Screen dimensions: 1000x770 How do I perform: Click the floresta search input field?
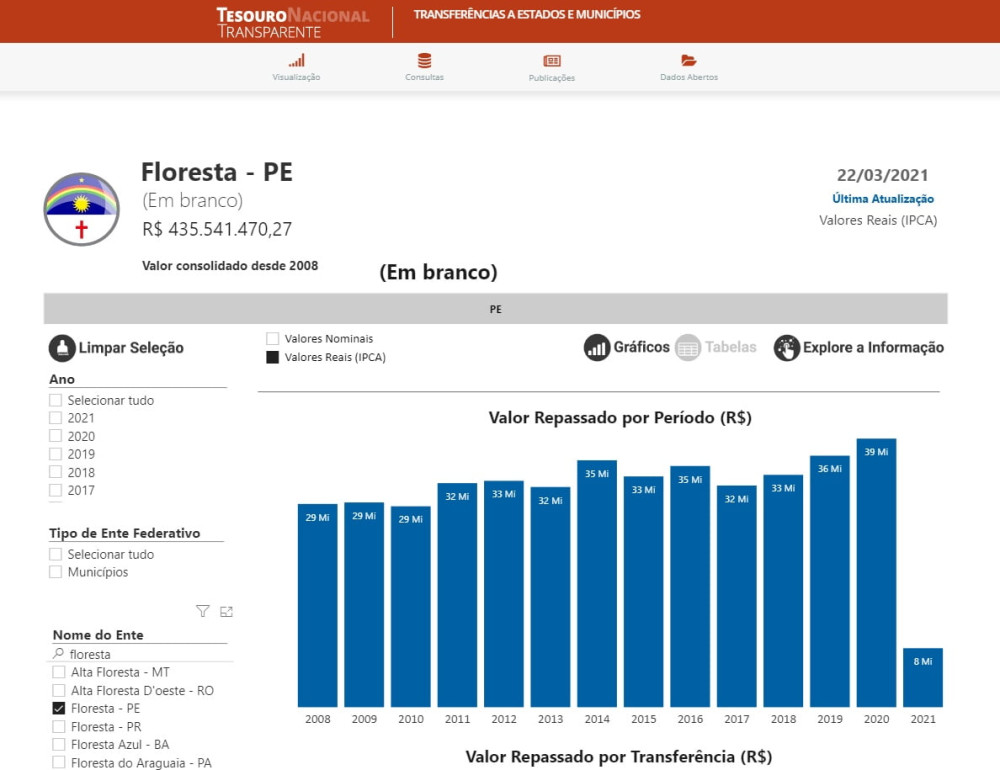(x=140, y=654)
